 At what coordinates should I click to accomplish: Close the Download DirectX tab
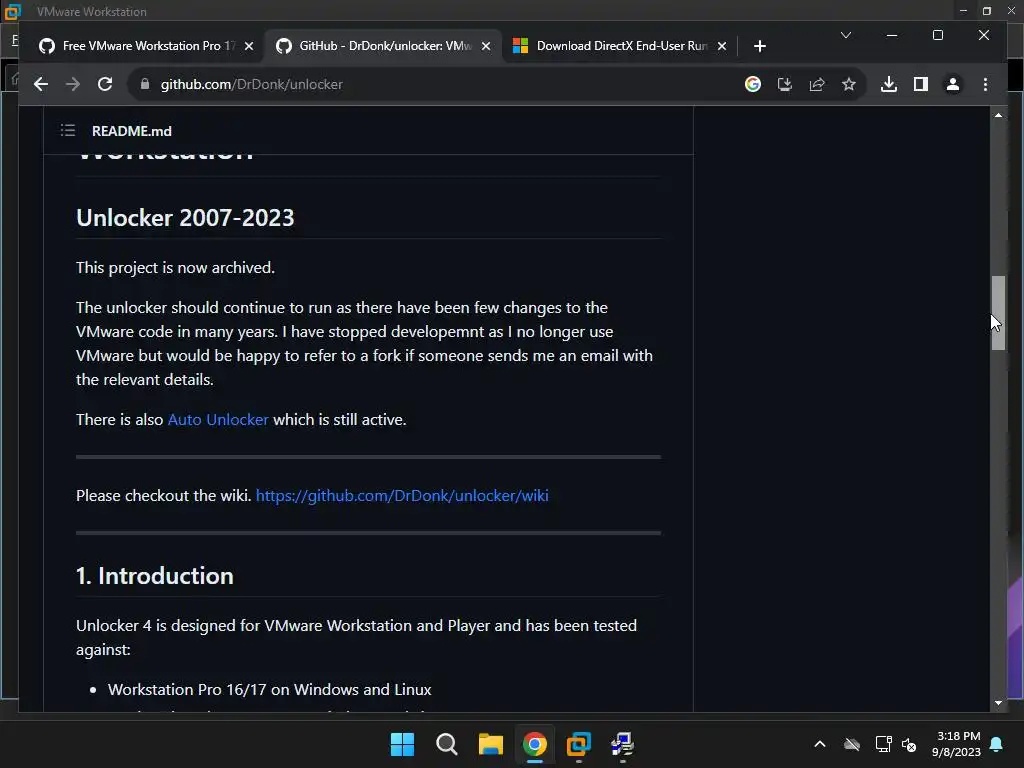click(x=722, y=46)
